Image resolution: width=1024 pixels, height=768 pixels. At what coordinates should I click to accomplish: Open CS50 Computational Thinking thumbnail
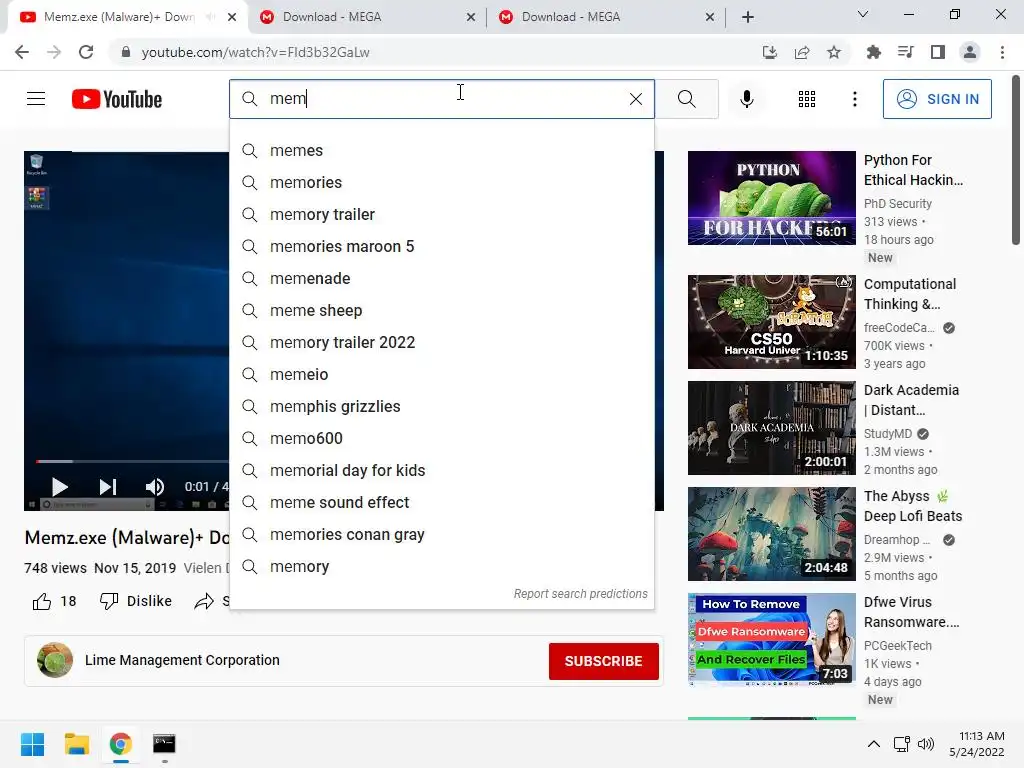pos(771,322)
